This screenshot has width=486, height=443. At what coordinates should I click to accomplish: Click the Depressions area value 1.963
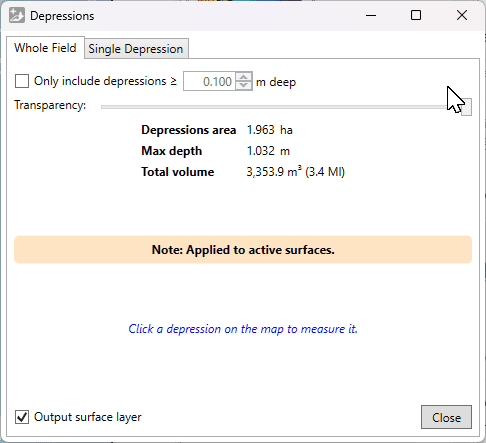(261, 130)
